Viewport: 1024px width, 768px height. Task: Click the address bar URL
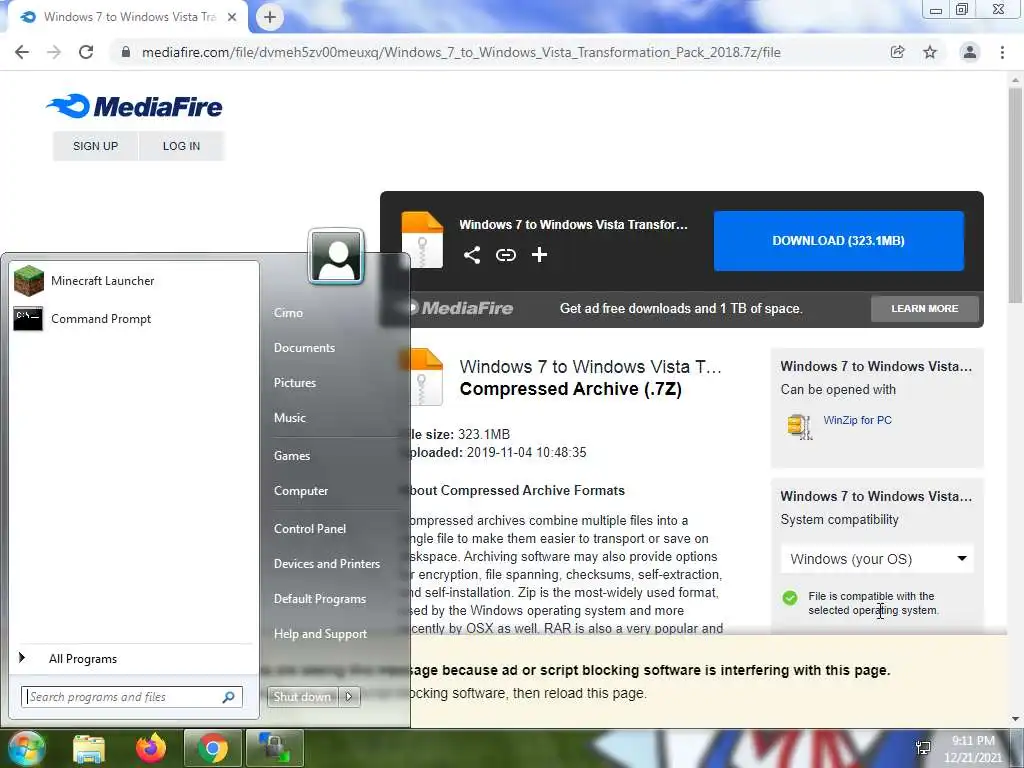(x=461, y=52)
